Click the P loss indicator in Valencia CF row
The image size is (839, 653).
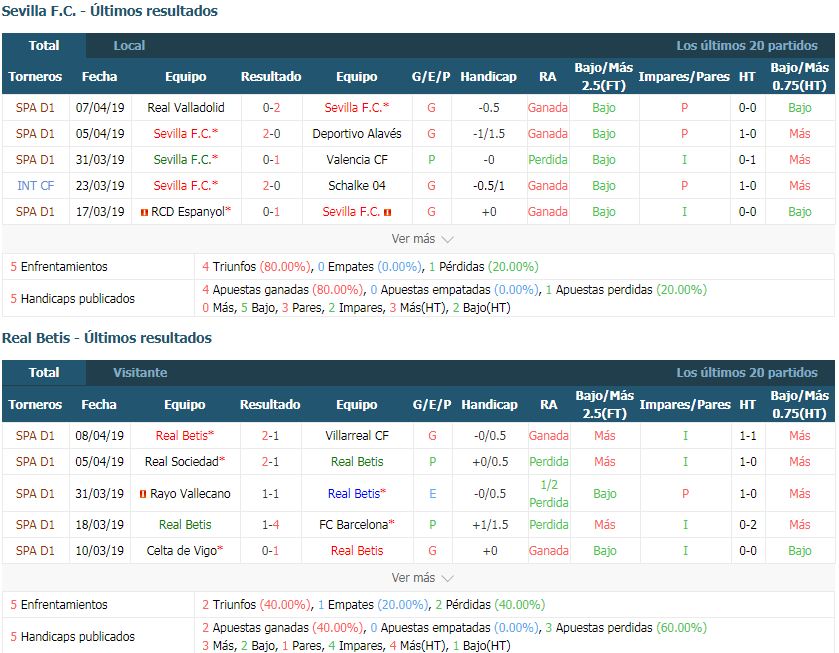[x=431, y=160]
